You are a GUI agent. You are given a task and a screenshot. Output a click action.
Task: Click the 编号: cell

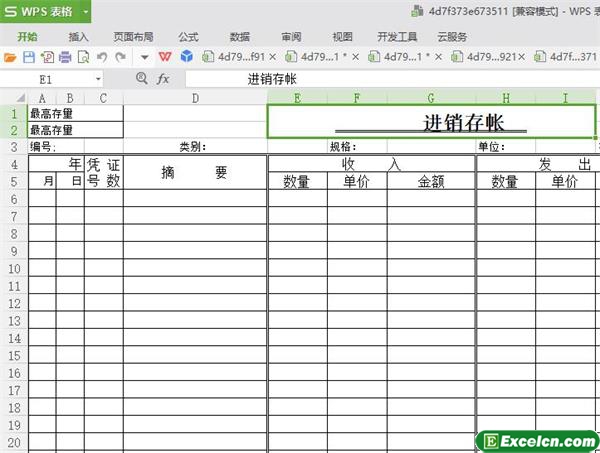point(56,147)
